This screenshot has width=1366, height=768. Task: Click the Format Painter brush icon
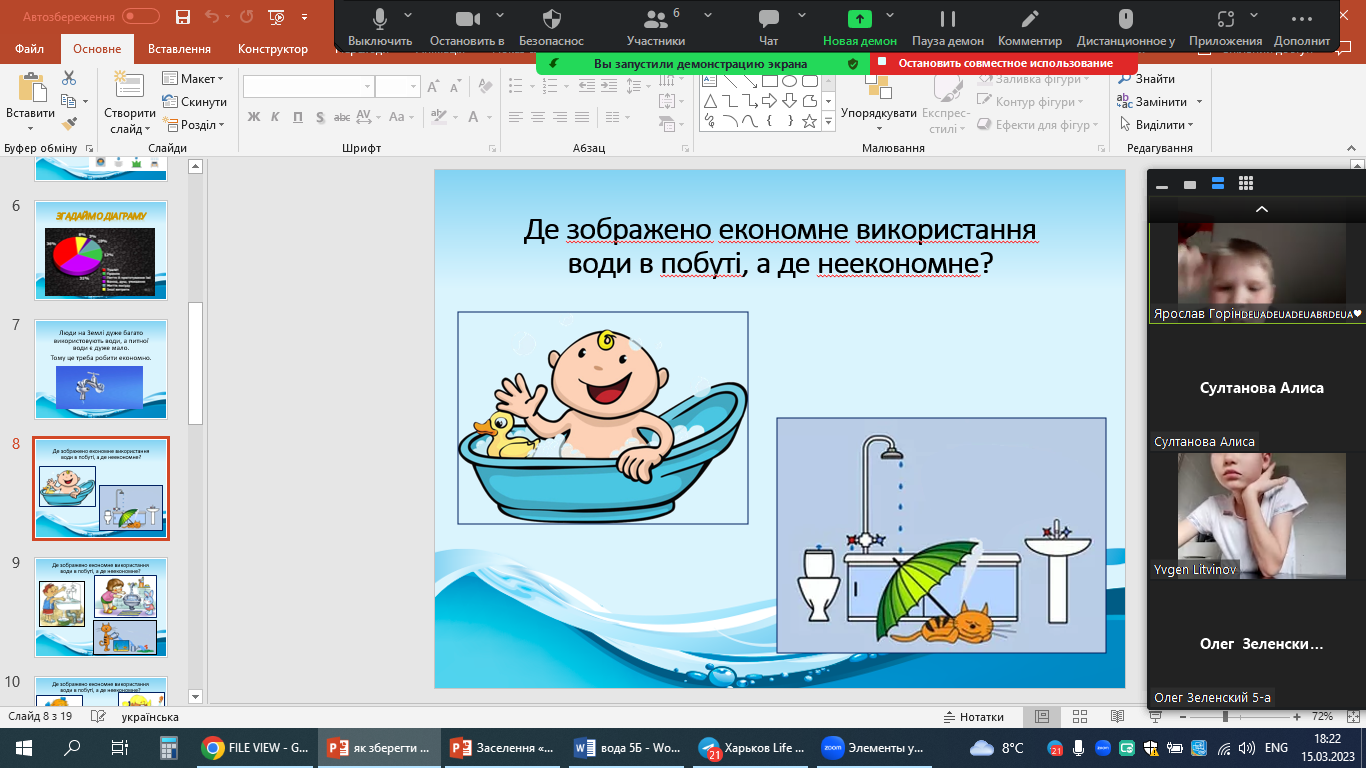(69, 124)
